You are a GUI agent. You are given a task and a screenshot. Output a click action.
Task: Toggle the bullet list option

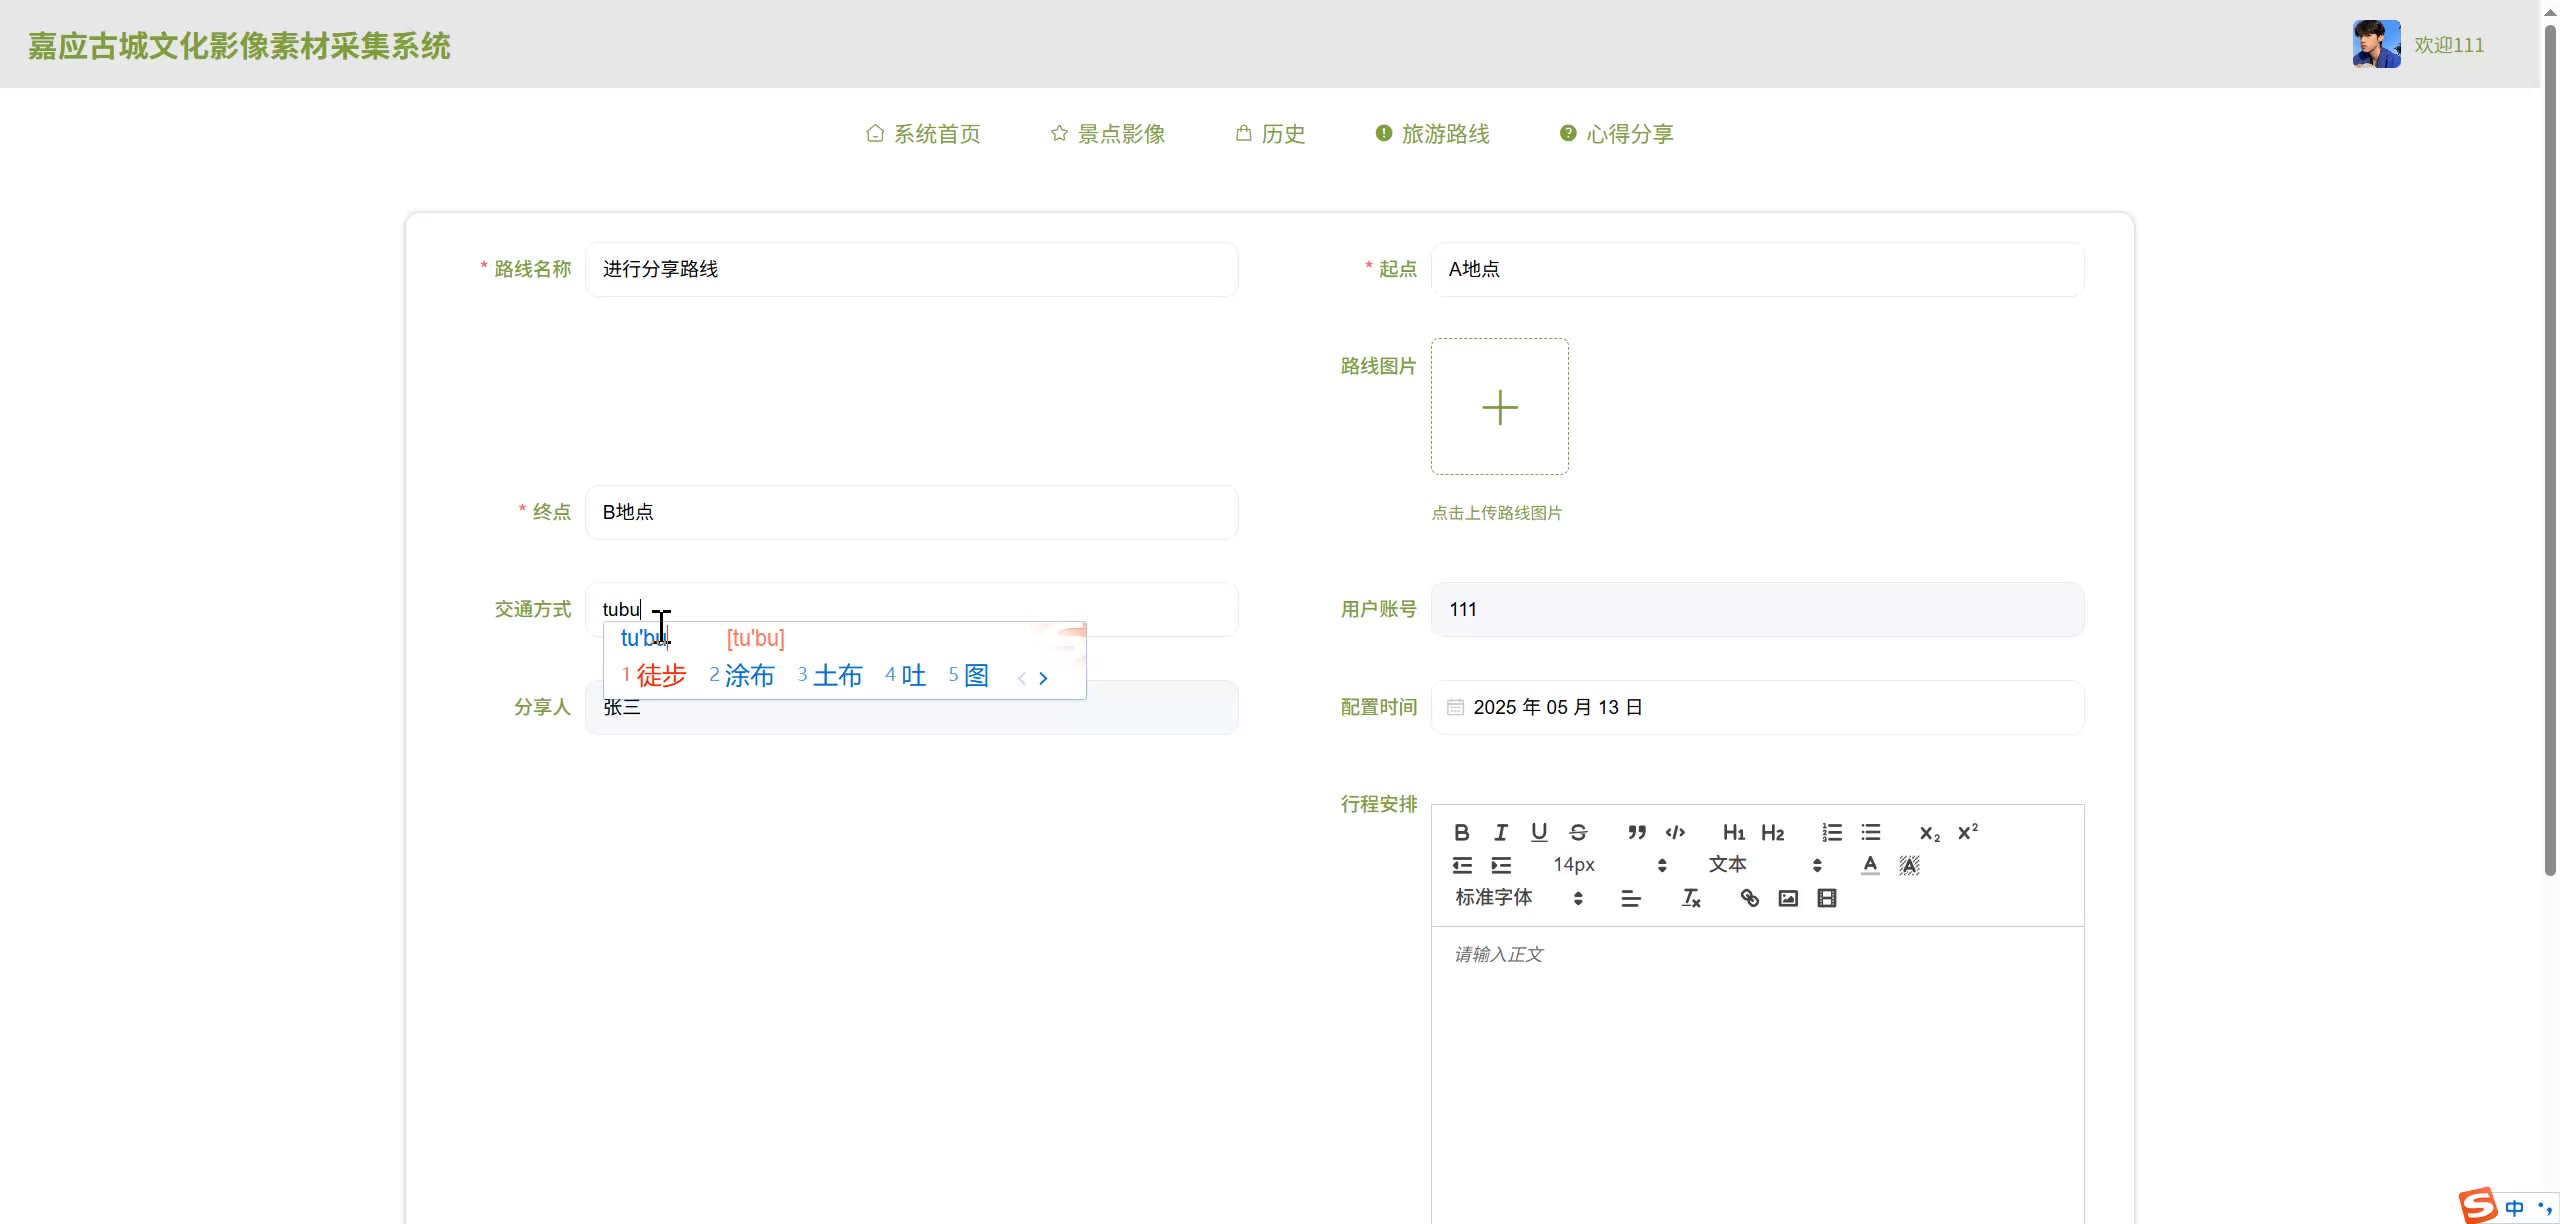click(x=1870, y=832)
